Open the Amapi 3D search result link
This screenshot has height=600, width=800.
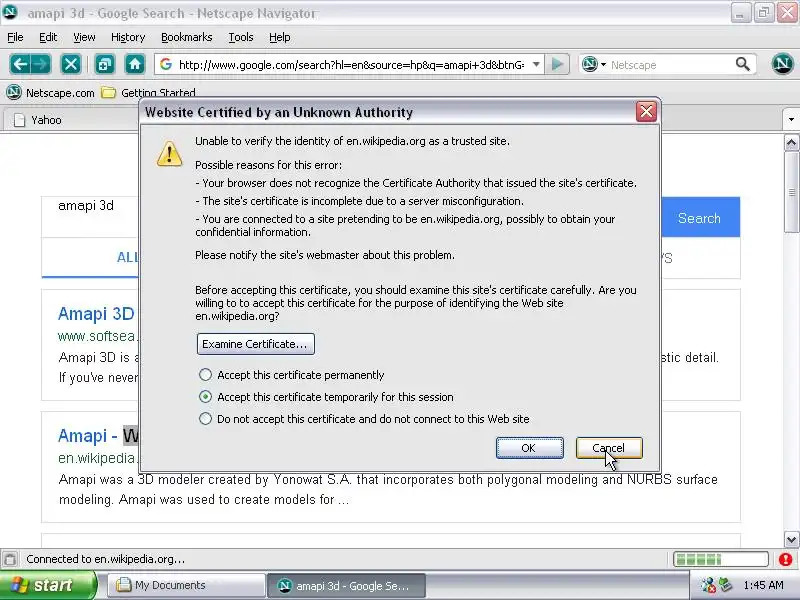(96, 313)
